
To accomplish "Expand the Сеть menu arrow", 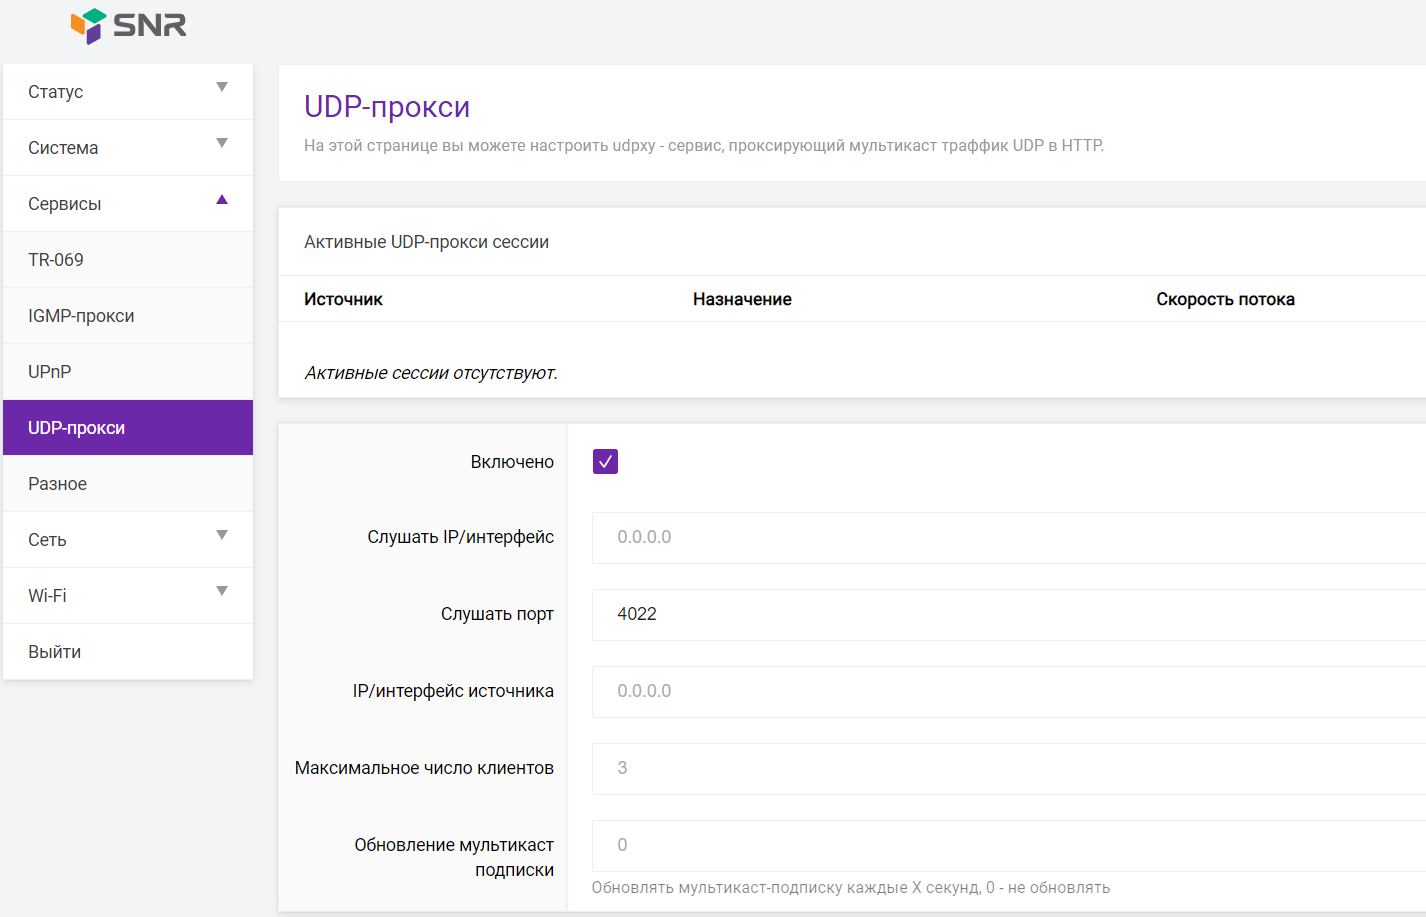I will pos(222,536).
